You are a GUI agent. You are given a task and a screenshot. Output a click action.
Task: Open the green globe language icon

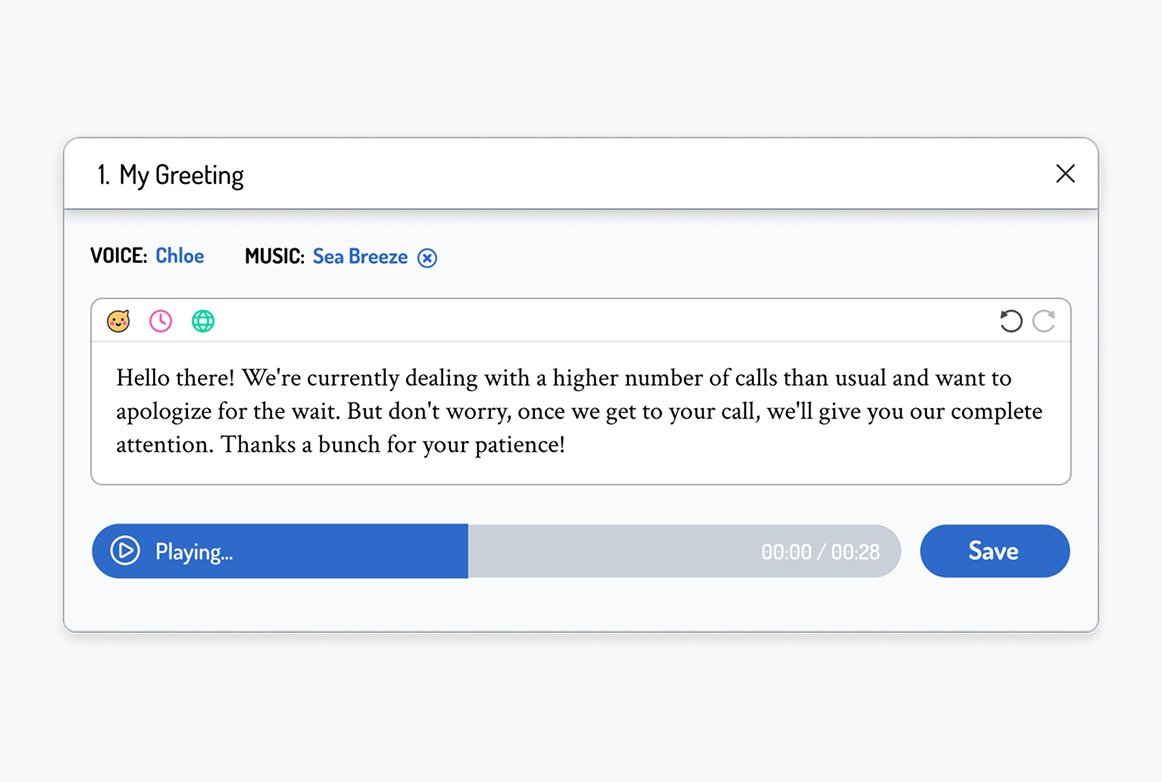(x=203, y=321)
